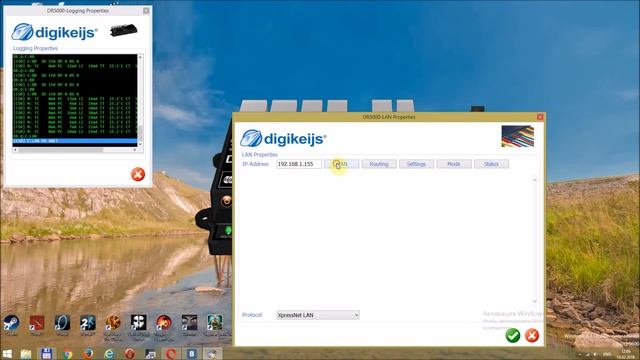This screenshot has width=640, height=360.
Task: Open the teal character game desktop shortcut
Action: pos(215,323)
